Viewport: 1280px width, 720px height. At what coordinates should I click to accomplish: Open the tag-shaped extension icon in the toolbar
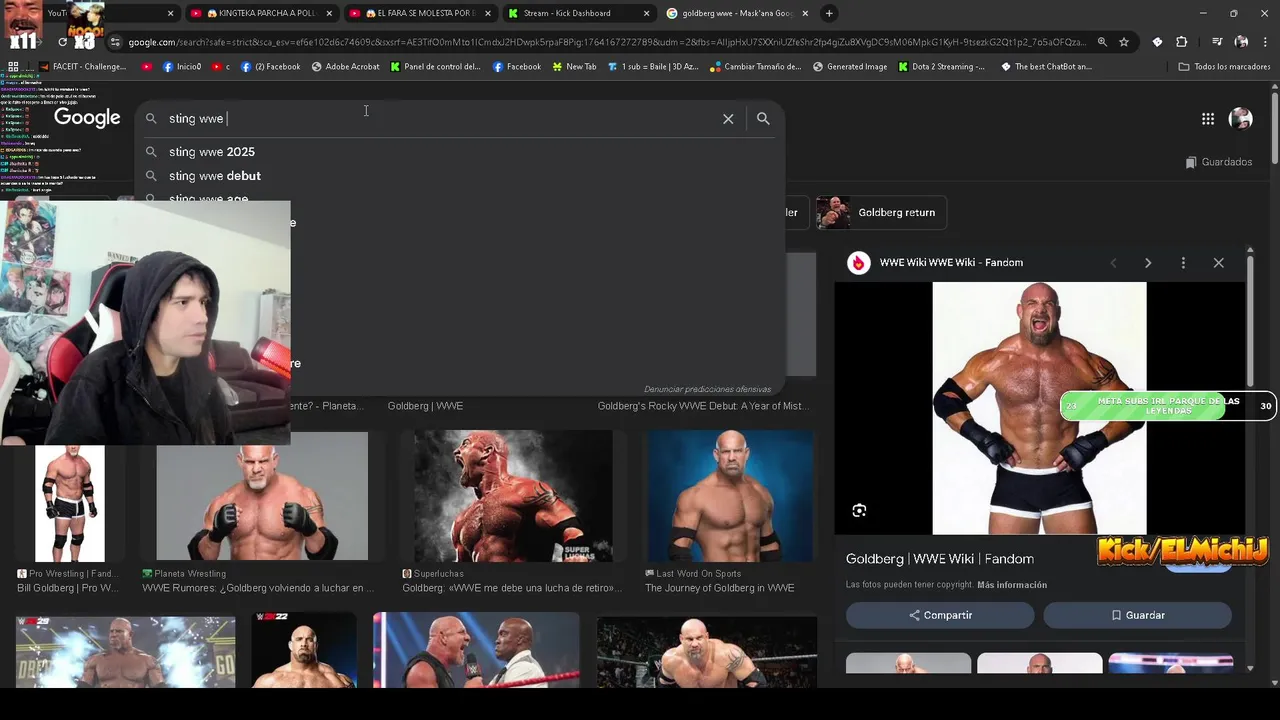[1157, 42]
